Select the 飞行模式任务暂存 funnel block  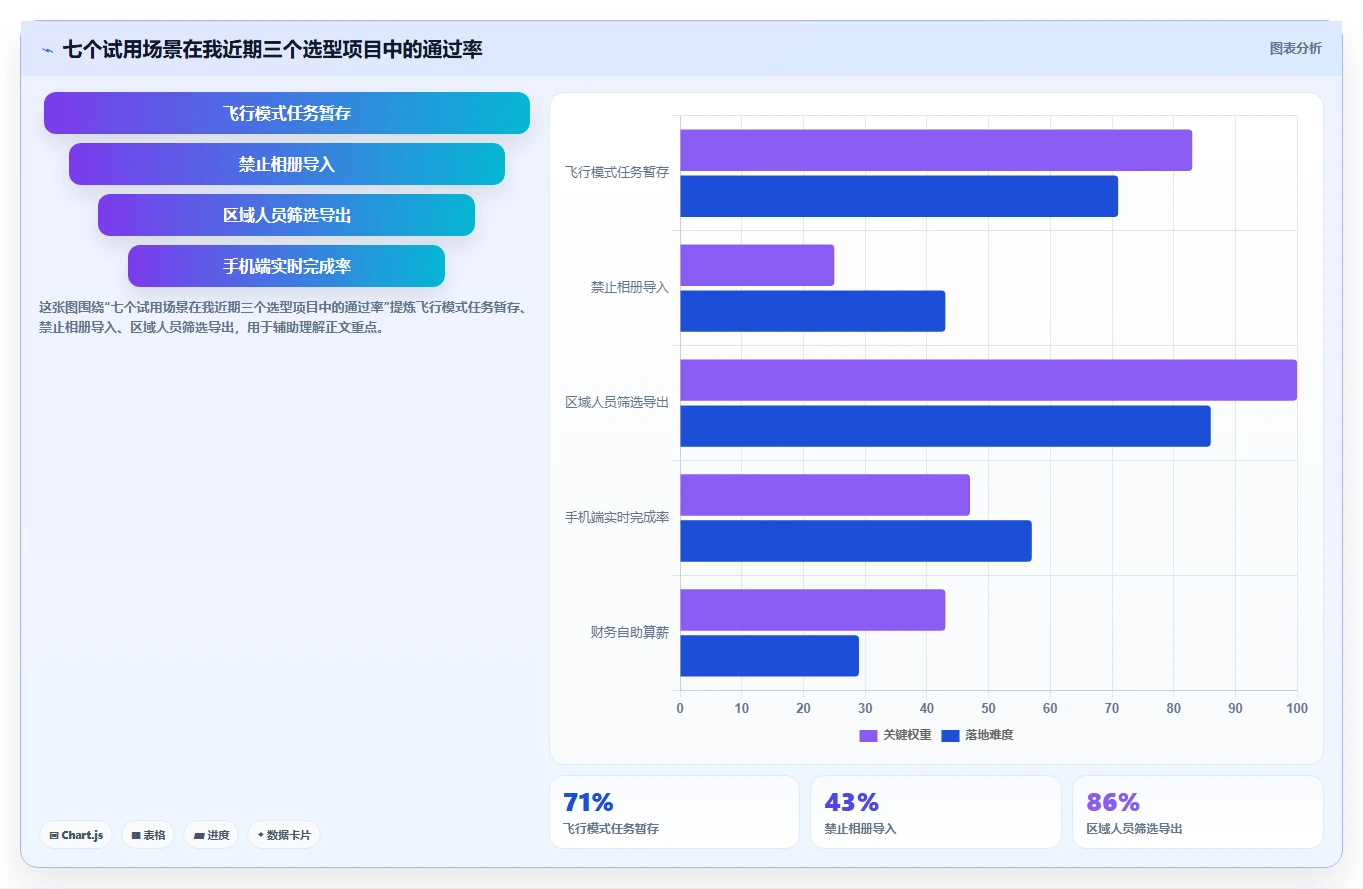click(287, 113)
